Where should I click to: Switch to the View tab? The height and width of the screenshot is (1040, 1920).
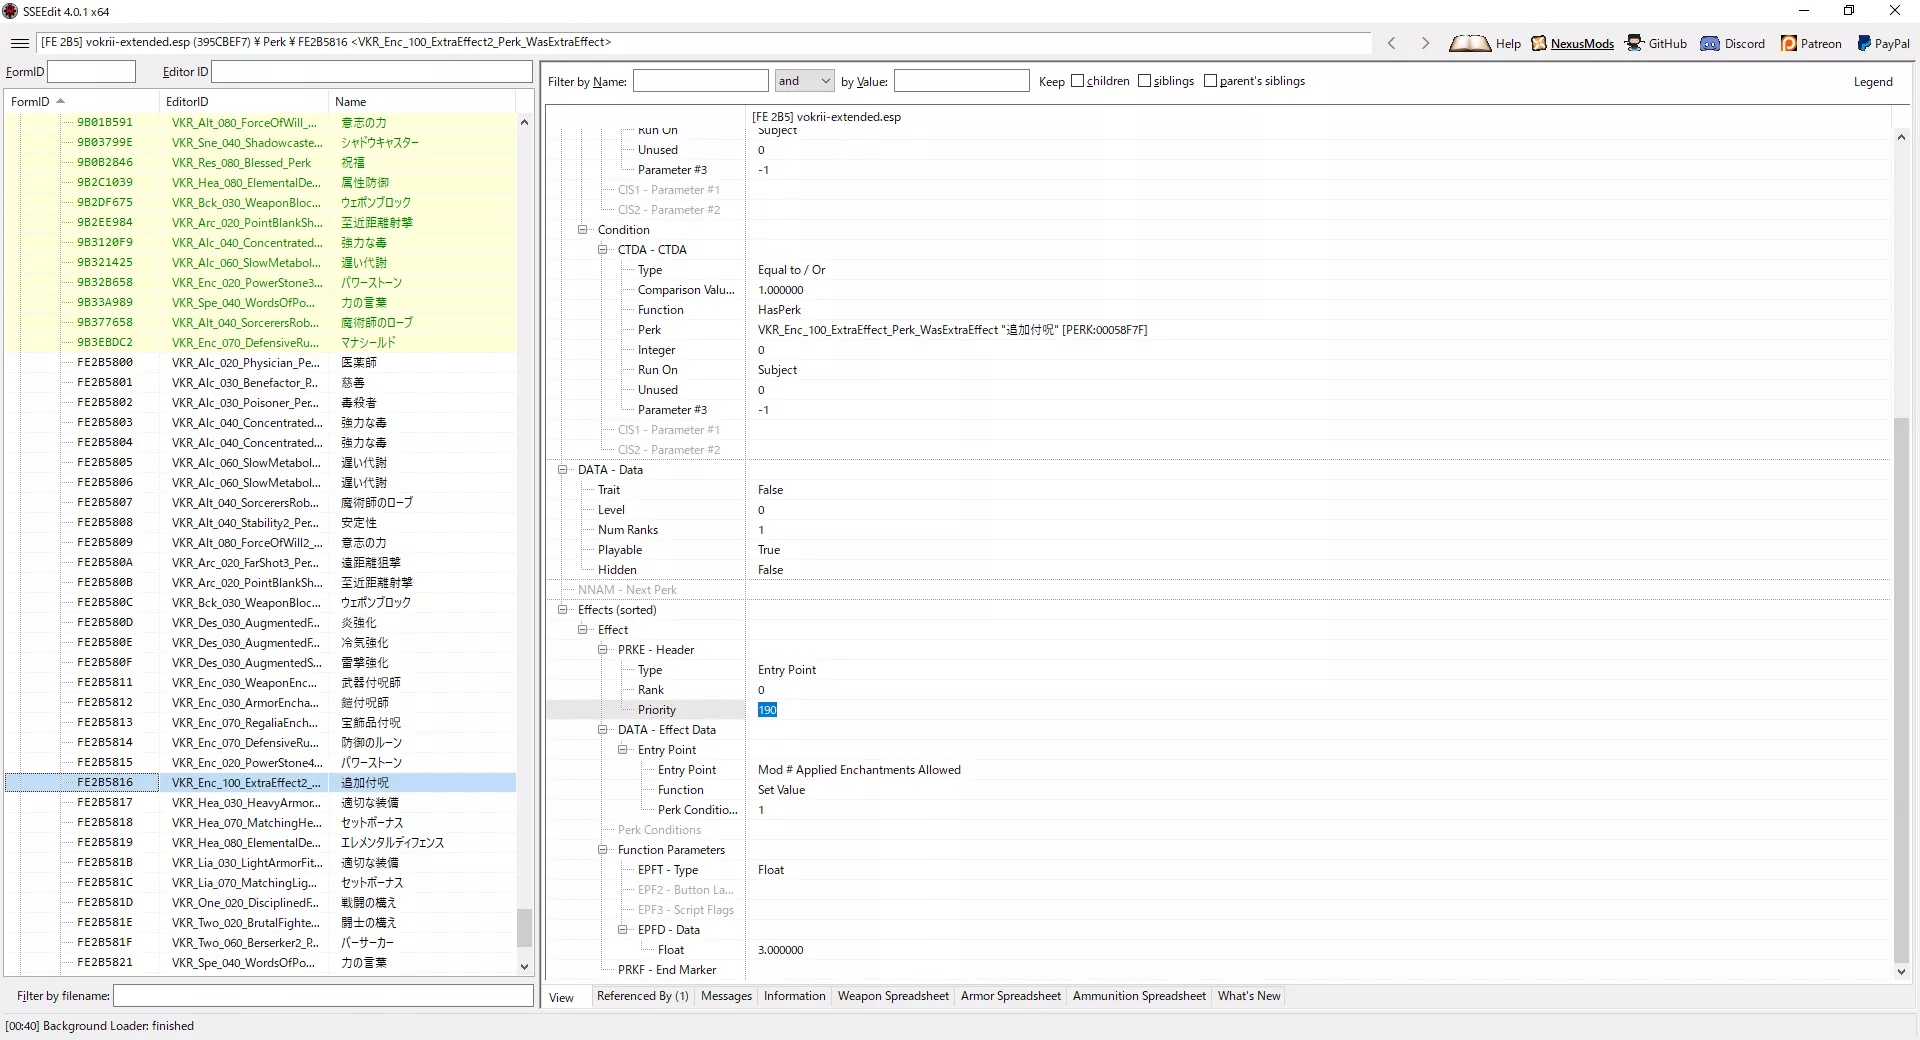[x=562, y=997]
